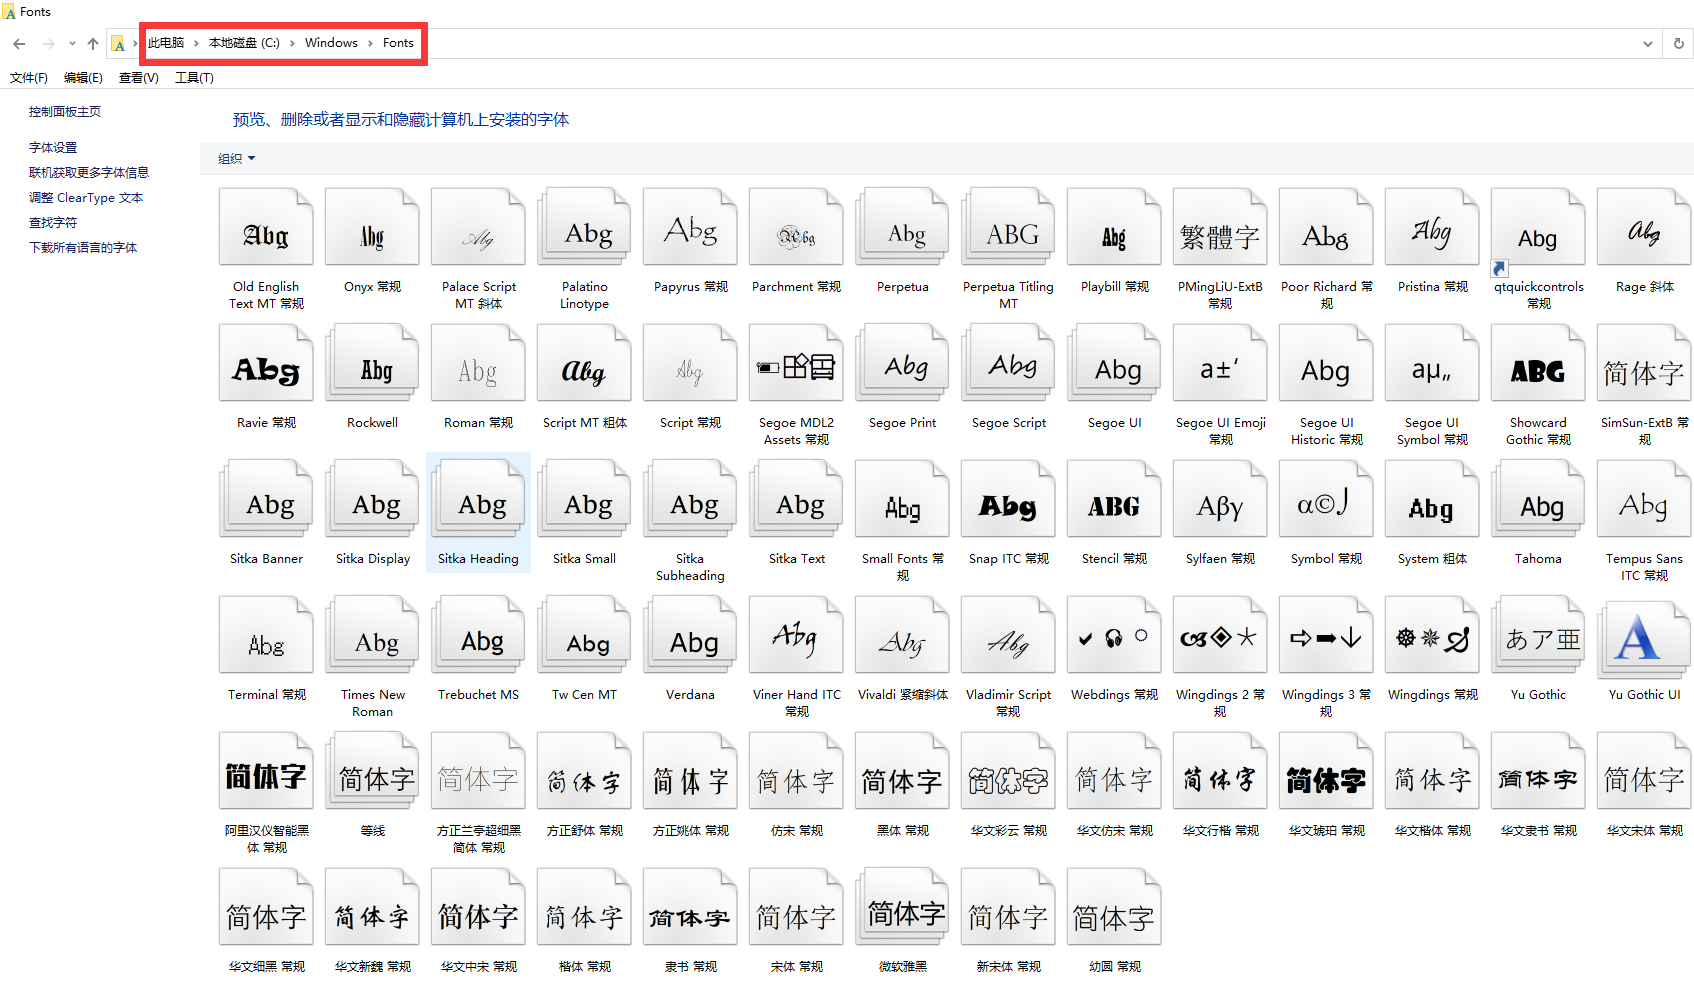Select the Parchment font icon
The height and width of the screenshot is (981, 1694).
pos(796,227)
